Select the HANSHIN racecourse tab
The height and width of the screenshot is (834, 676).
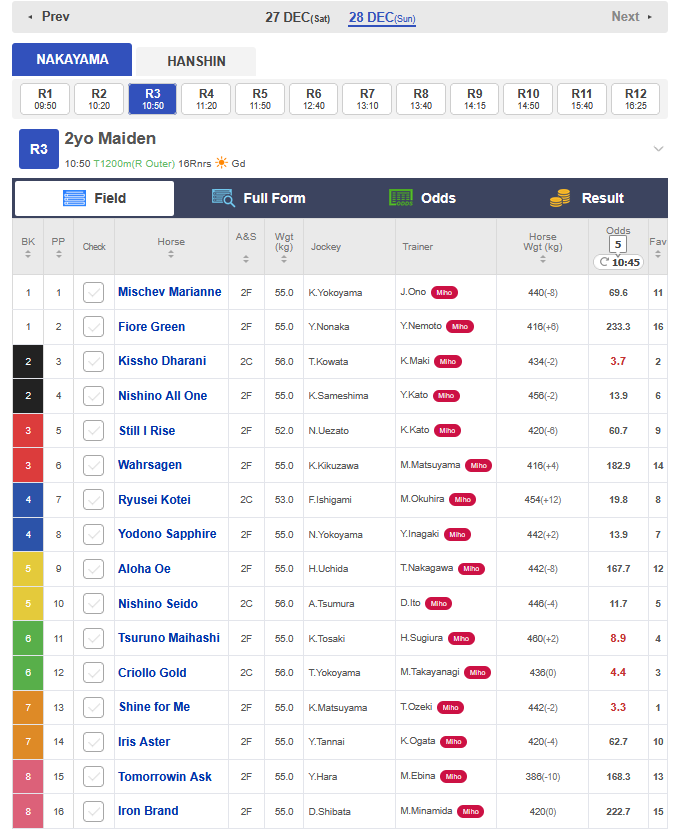click(196, 61)
